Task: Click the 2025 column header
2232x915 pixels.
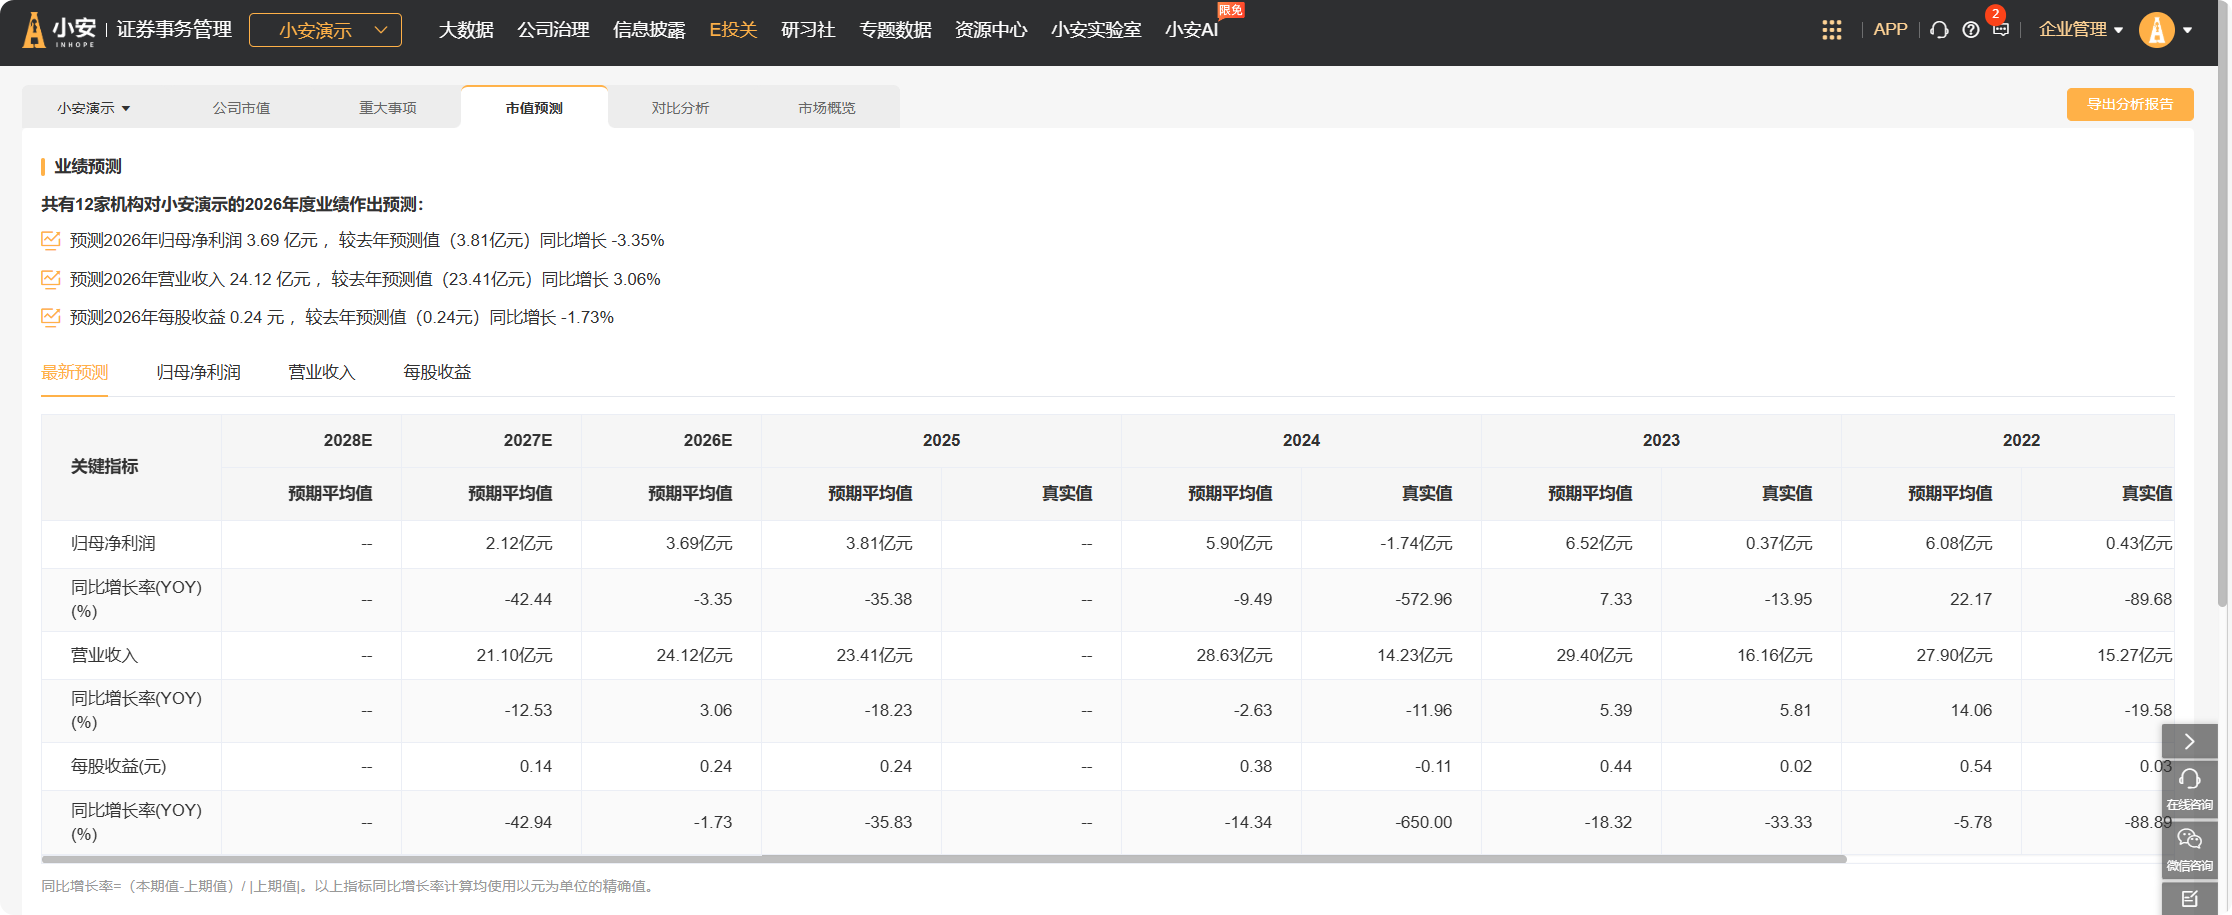Action: 941,440
